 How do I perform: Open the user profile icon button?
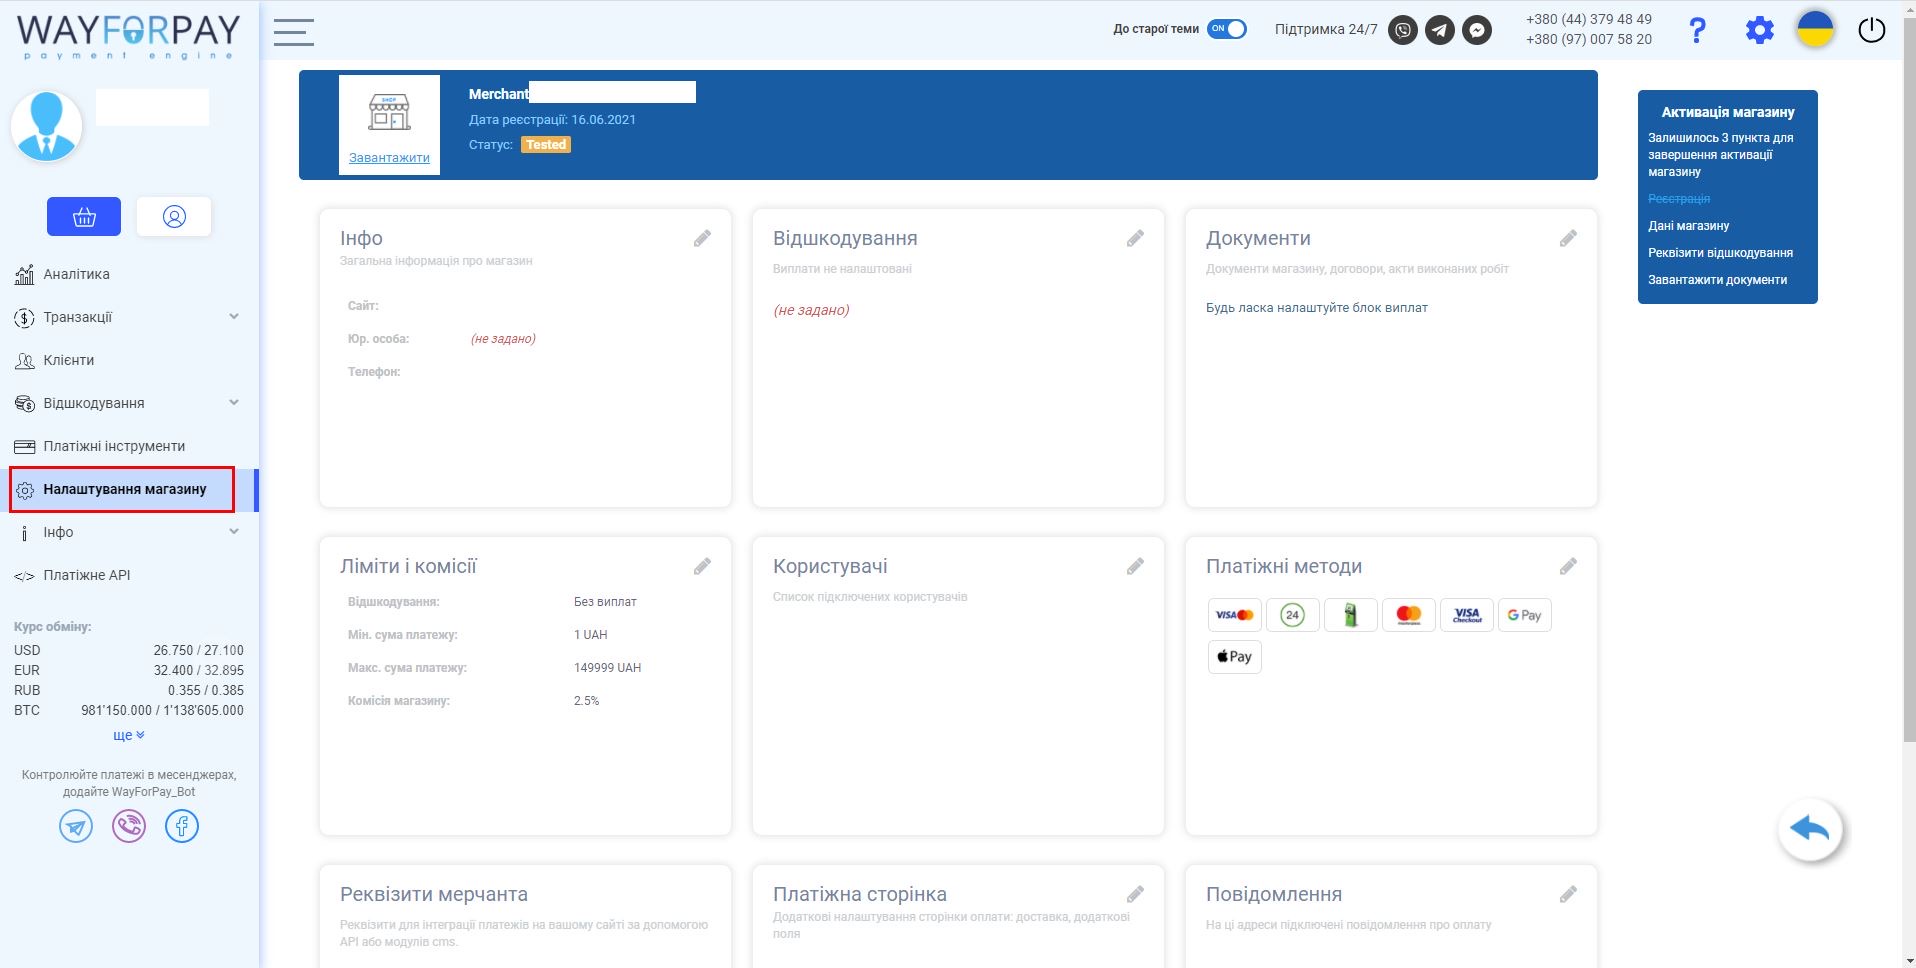tap(174, 216)
